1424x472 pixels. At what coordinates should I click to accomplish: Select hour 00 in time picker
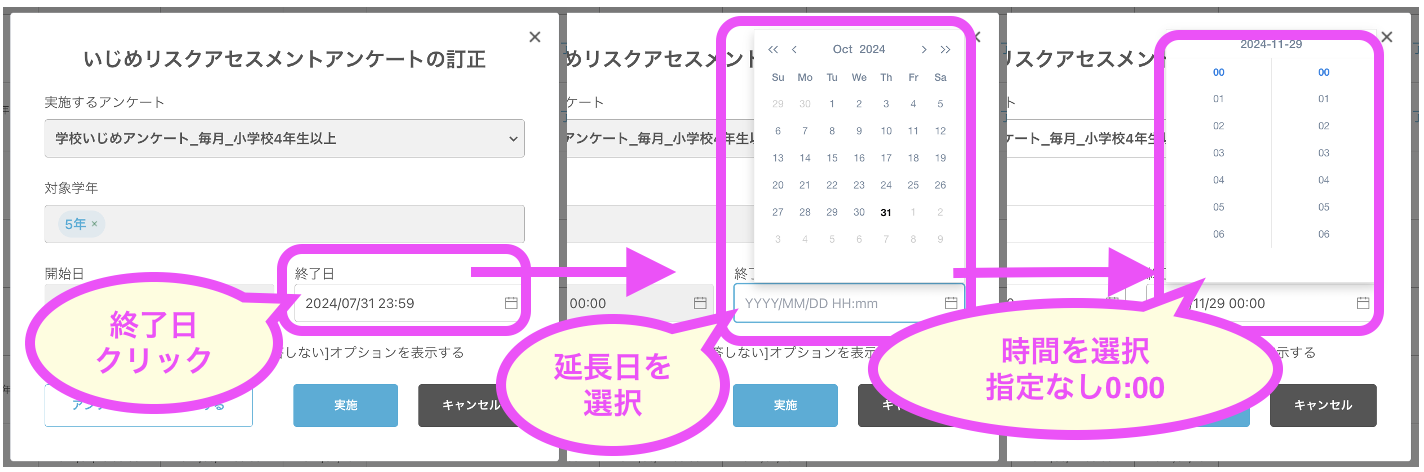click(x=1218, y=72)
